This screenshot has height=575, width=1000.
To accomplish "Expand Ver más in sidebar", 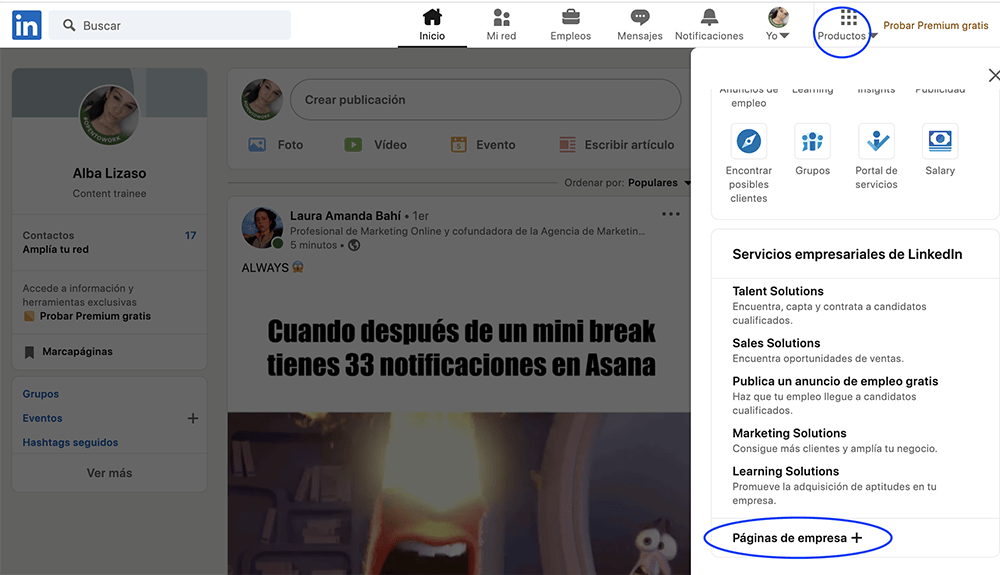I will tap(109, 473).
